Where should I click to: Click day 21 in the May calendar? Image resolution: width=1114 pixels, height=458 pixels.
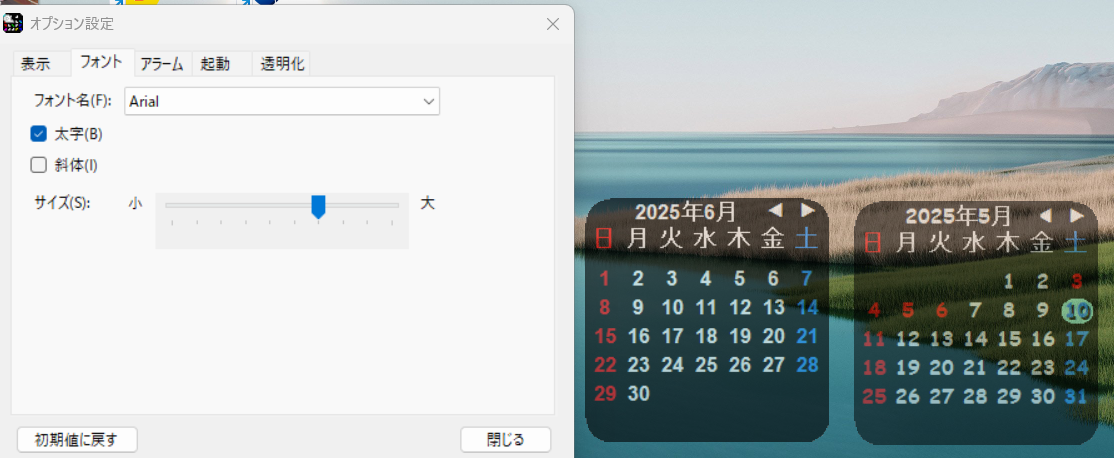(975, 368)
